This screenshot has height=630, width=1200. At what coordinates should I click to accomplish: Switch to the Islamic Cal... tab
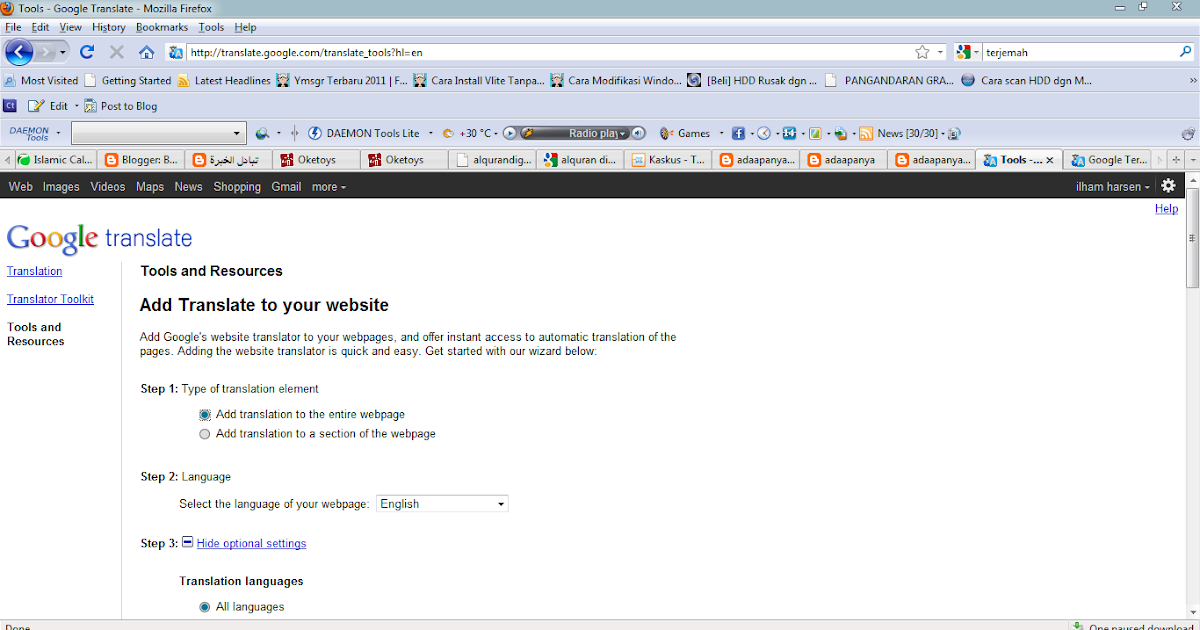point(55,160)
